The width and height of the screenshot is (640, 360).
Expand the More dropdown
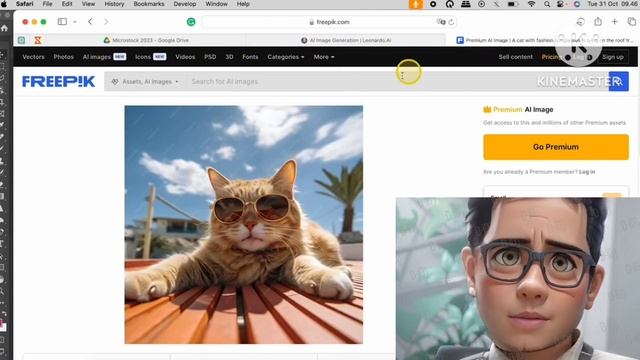pyautogui.click(x=324, y=57)
